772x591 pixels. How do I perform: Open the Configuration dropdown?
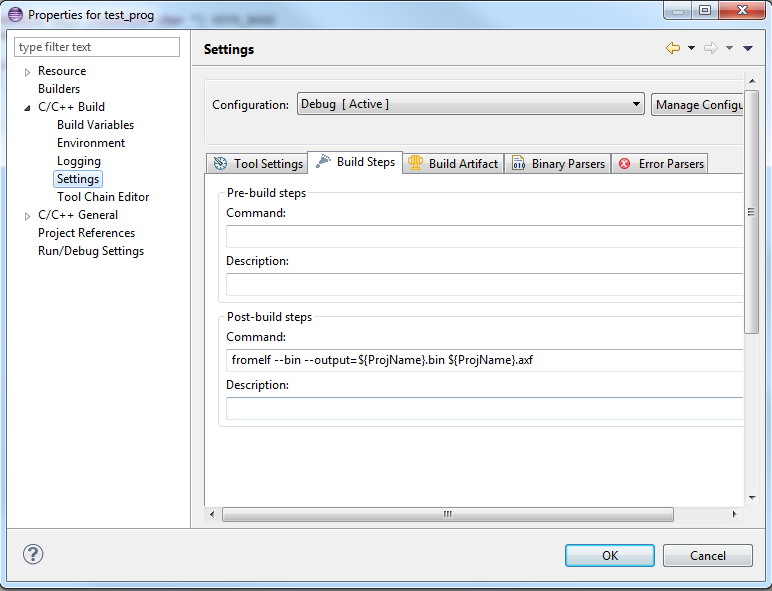point(470,104)
